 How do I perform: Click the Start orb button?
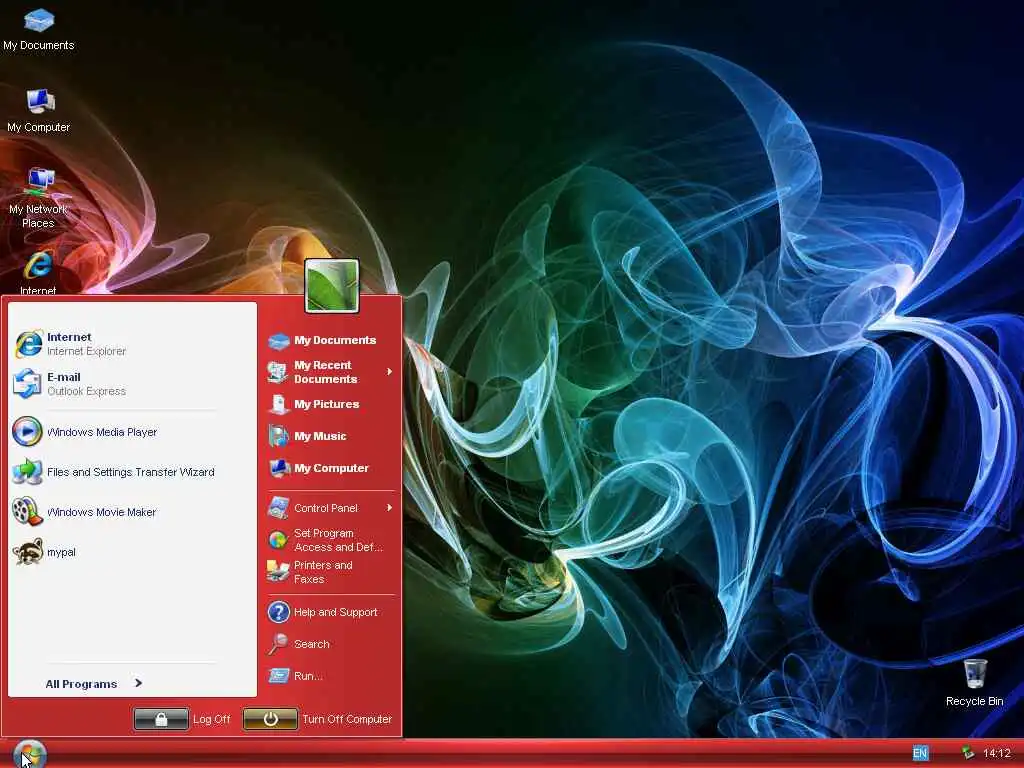click(x=29, y=754)
